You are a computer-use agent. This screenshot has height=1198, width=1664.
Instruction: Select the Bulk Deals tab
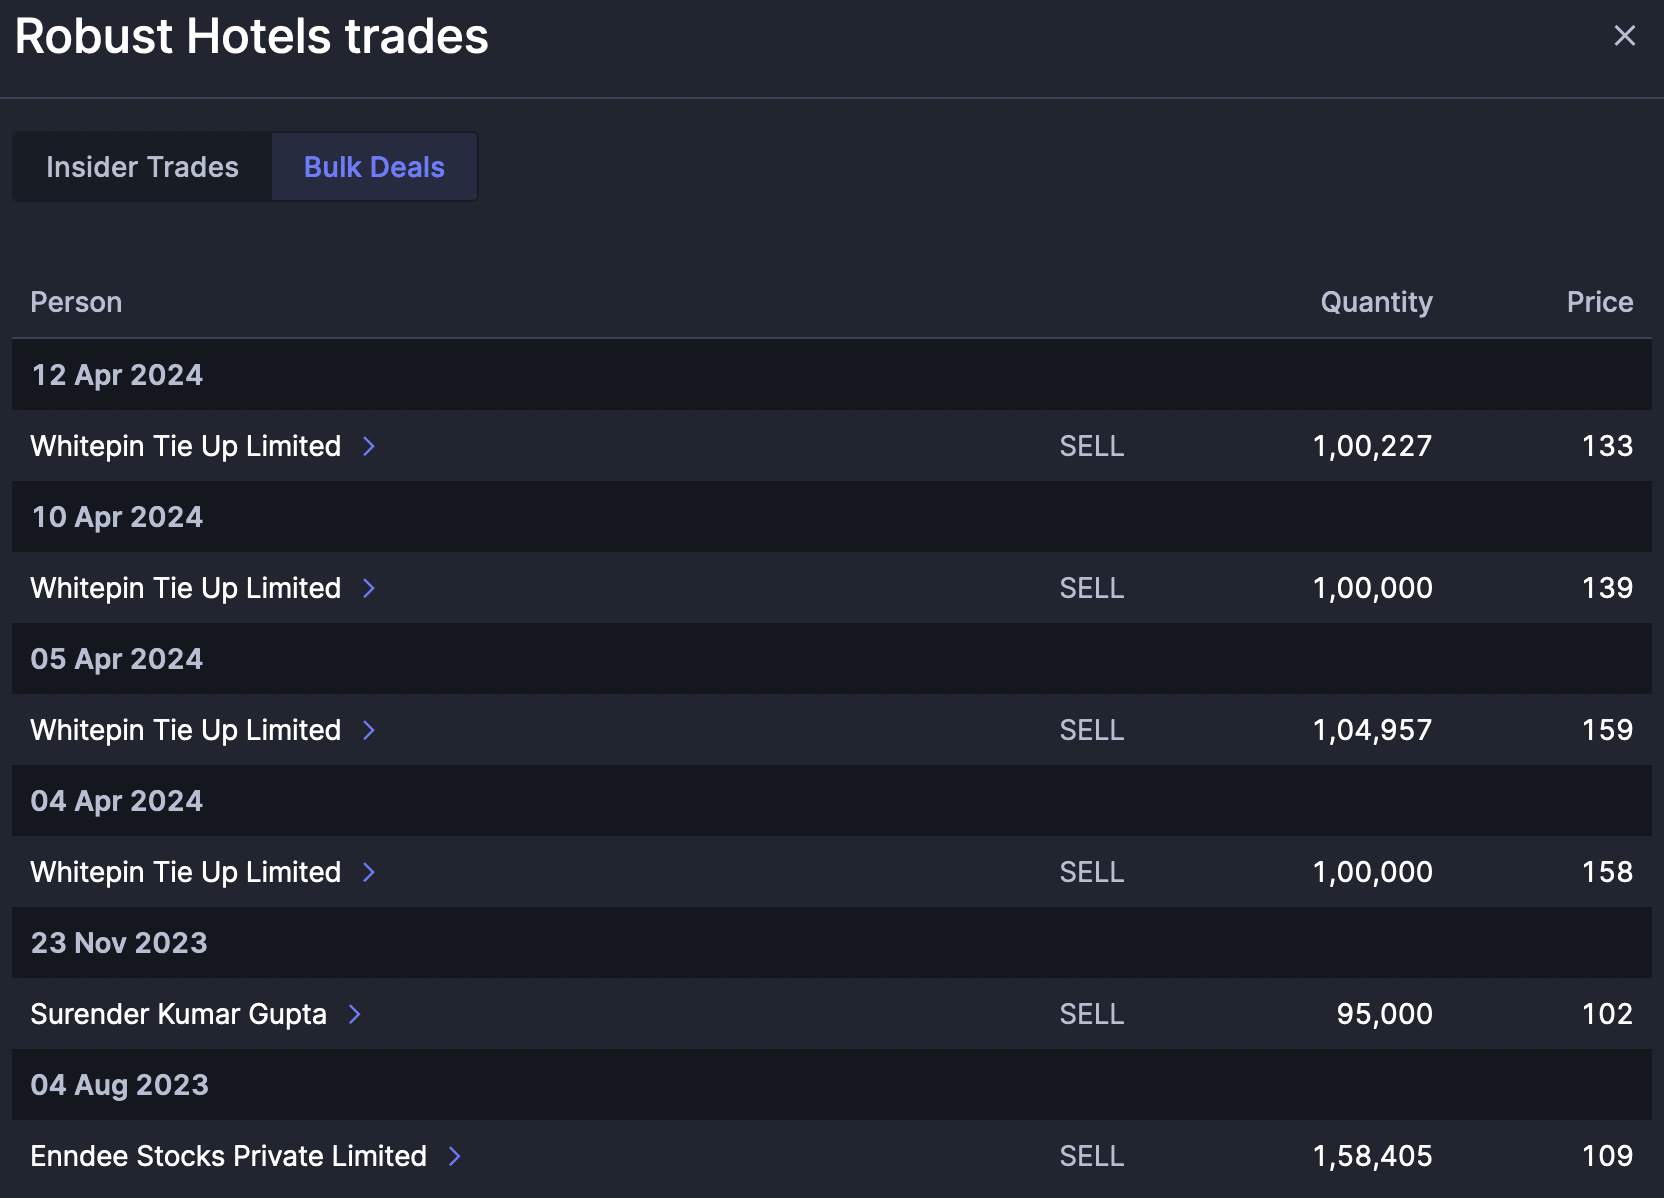pyautogui.click(x=374, y=167)
